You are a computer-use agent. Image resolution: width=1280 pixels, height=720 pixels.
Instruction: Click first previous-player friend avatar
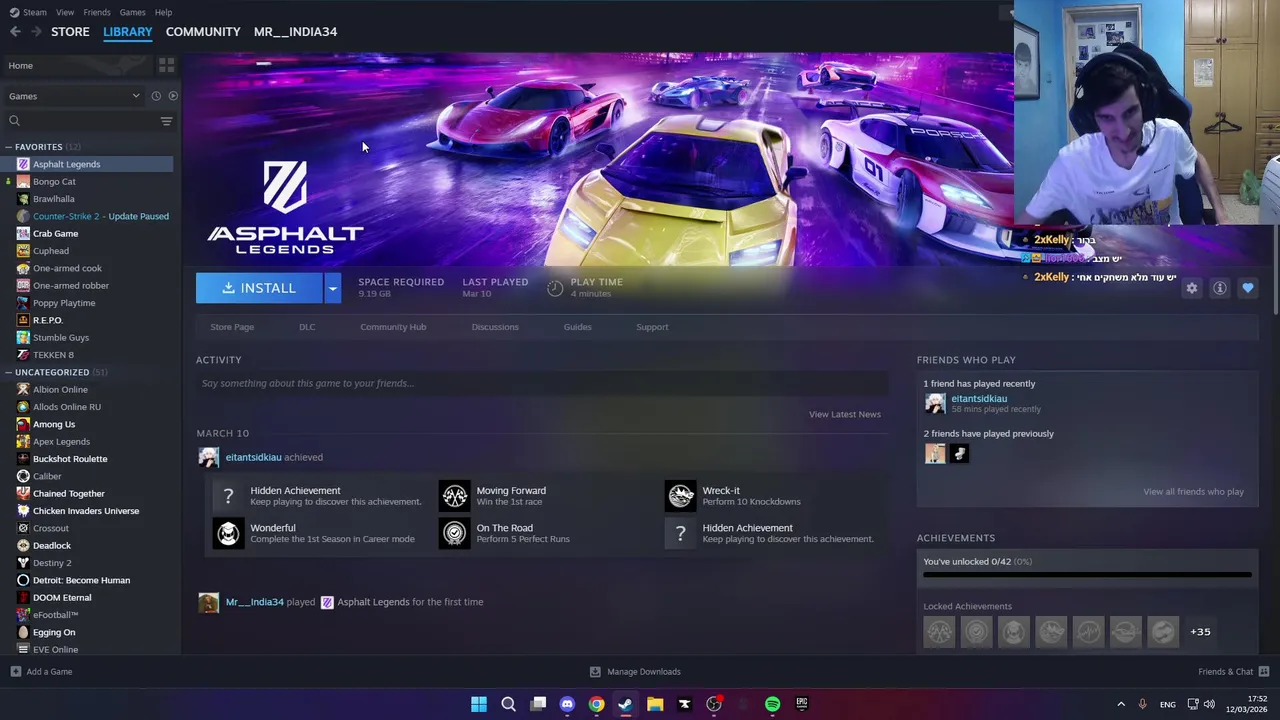[x=935, y=454]
